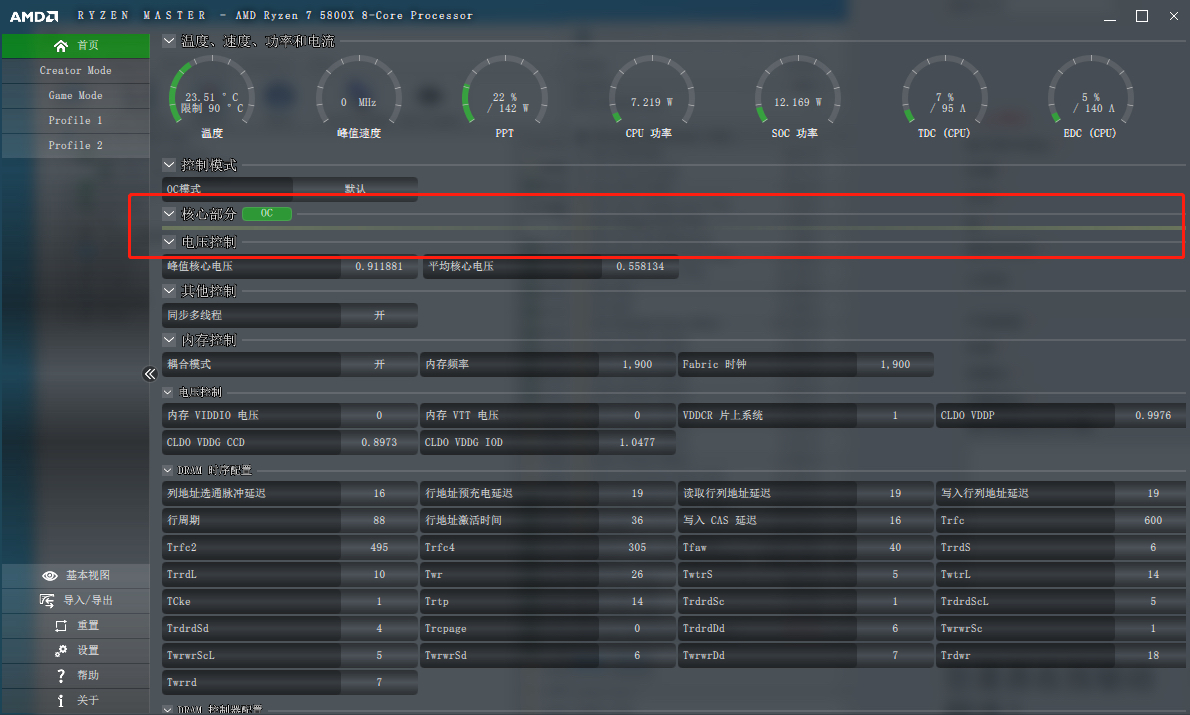Collapse the 温度、速度、功率和电流 section
1190x715 pixels.
tap(169, 42)
